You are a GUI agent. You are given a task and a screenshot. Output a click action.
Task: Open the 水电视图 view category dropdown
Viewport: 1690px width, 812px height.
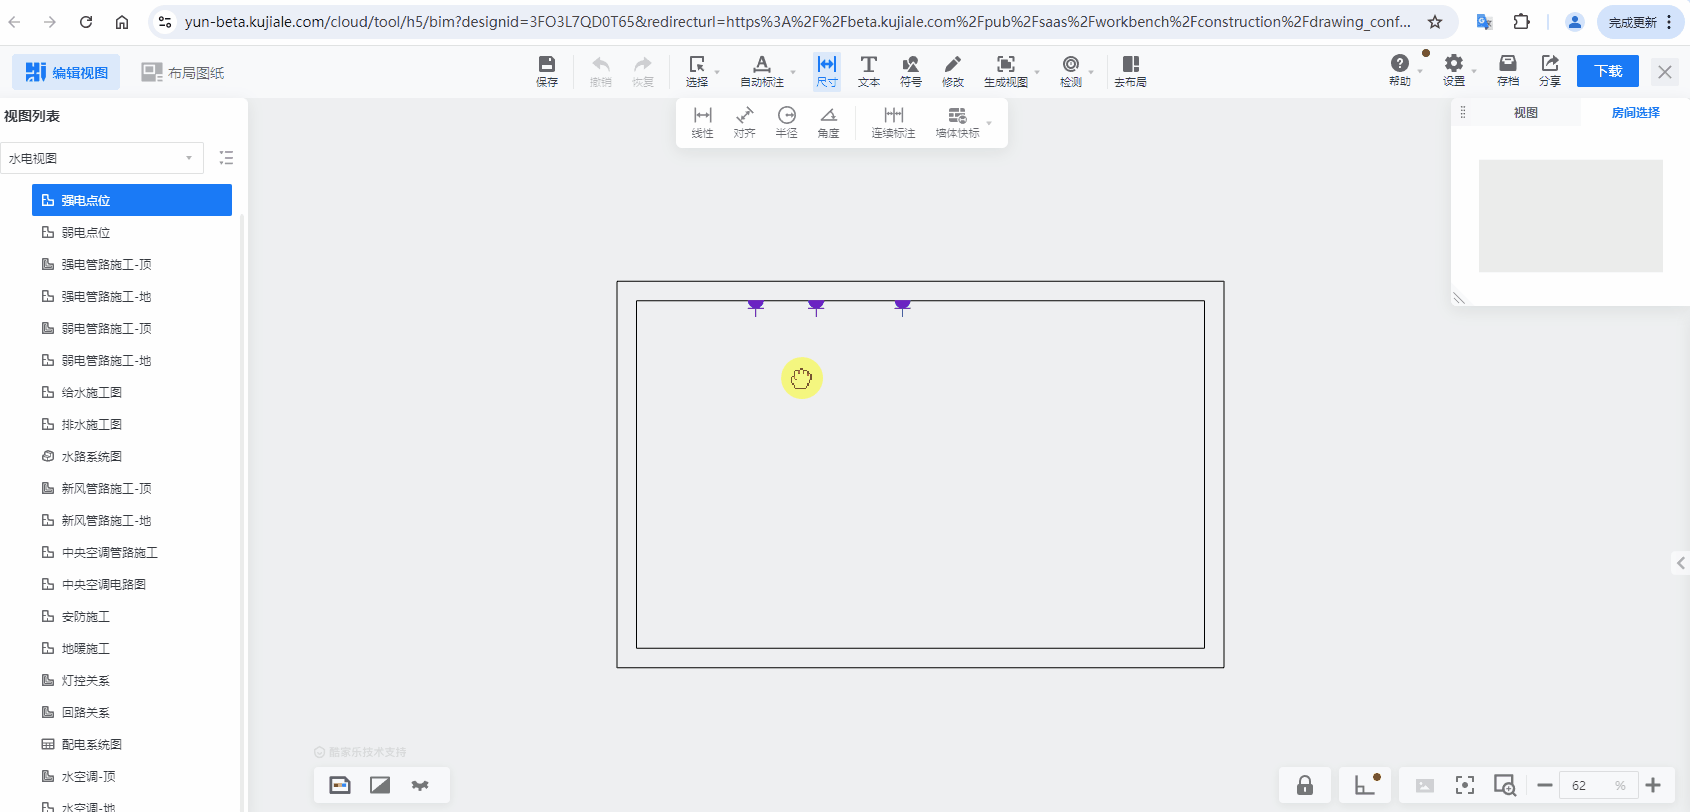(x=101, y=158)
